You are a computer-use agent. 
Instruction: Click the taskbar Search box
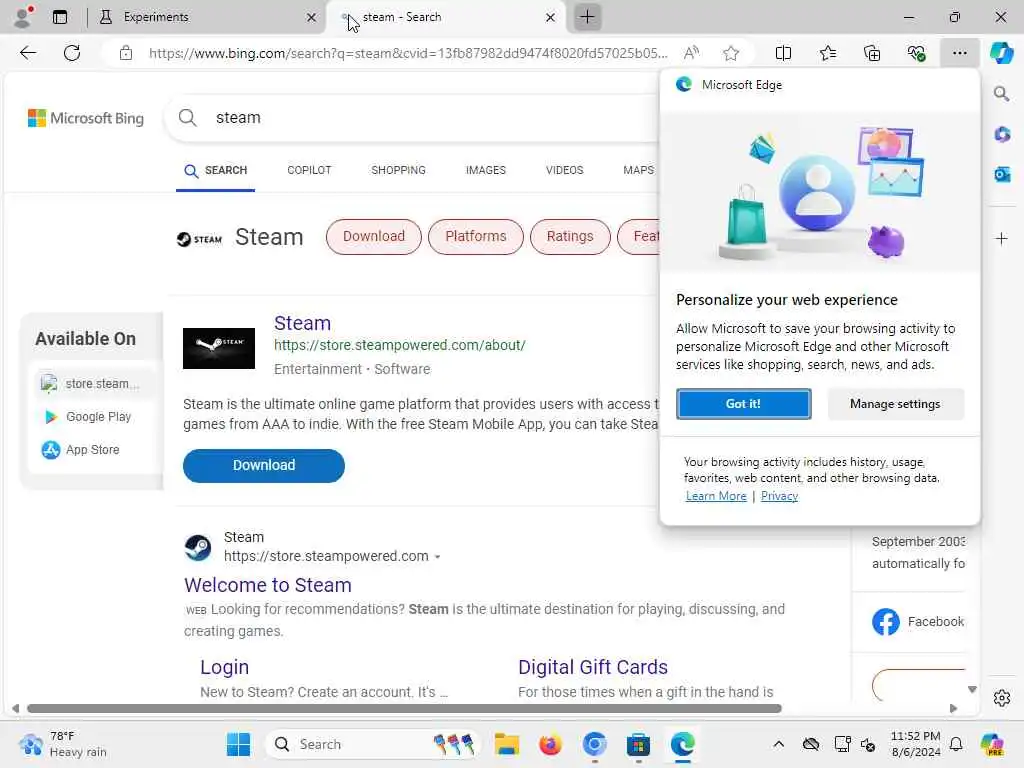372,744
